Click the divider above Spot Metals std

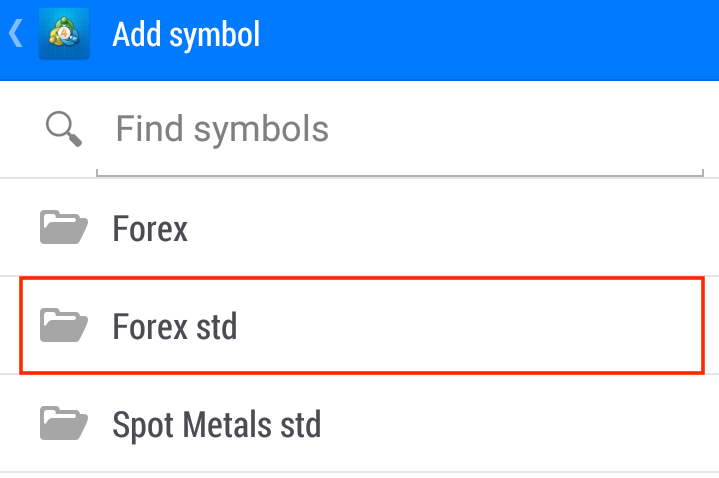pyautogui.click(x=360, y=375)
